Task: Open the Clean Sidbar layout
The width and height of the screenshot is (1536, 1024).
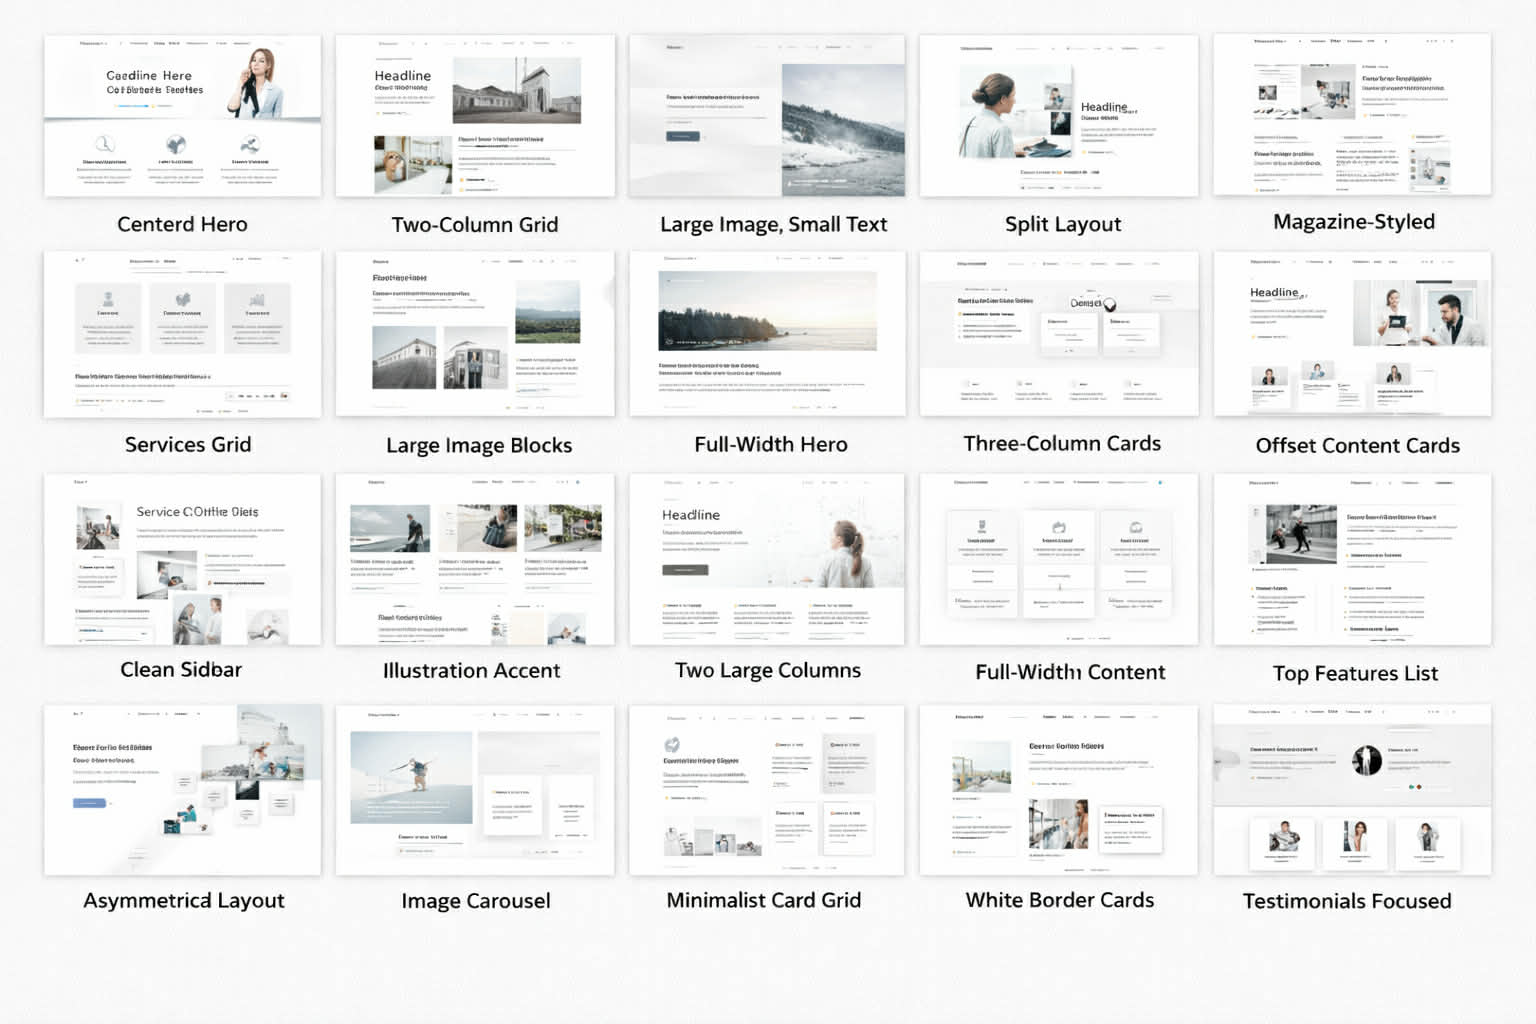Action: (x=182, y=560)
